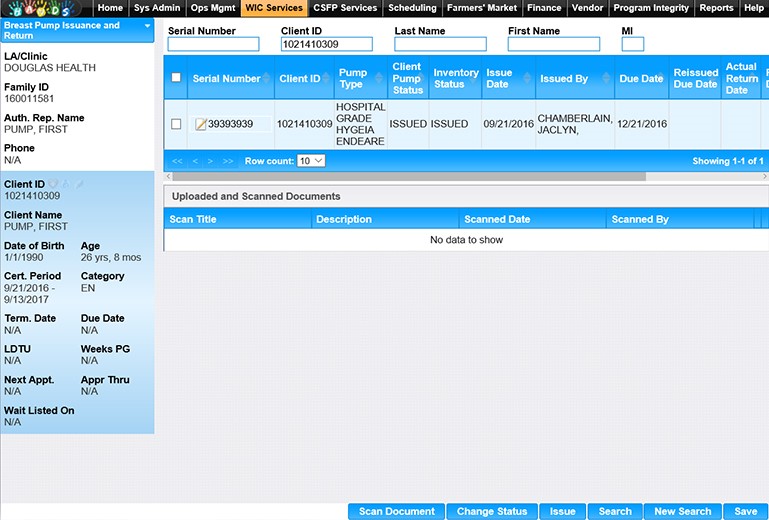Click the heart icon next to Client ID

tap(54, 184)
